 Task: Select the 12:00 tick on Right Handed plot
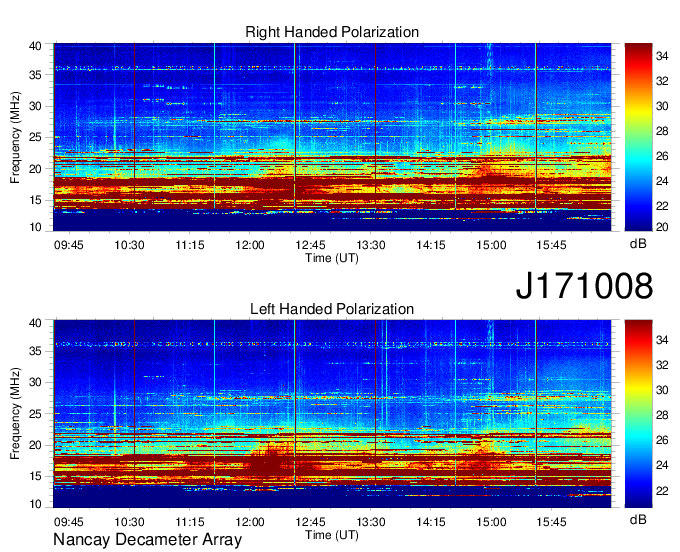250,245
